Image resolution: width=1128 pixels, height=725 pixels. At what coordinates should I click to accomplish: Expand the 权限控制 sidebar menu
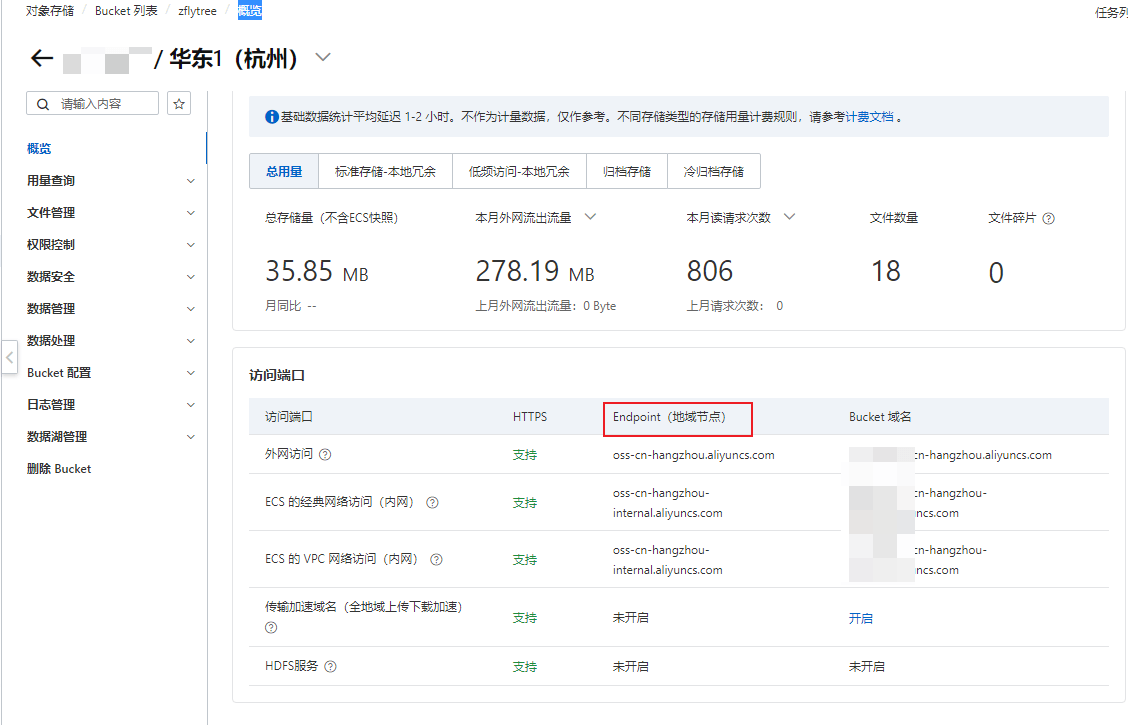click(191, 245)
